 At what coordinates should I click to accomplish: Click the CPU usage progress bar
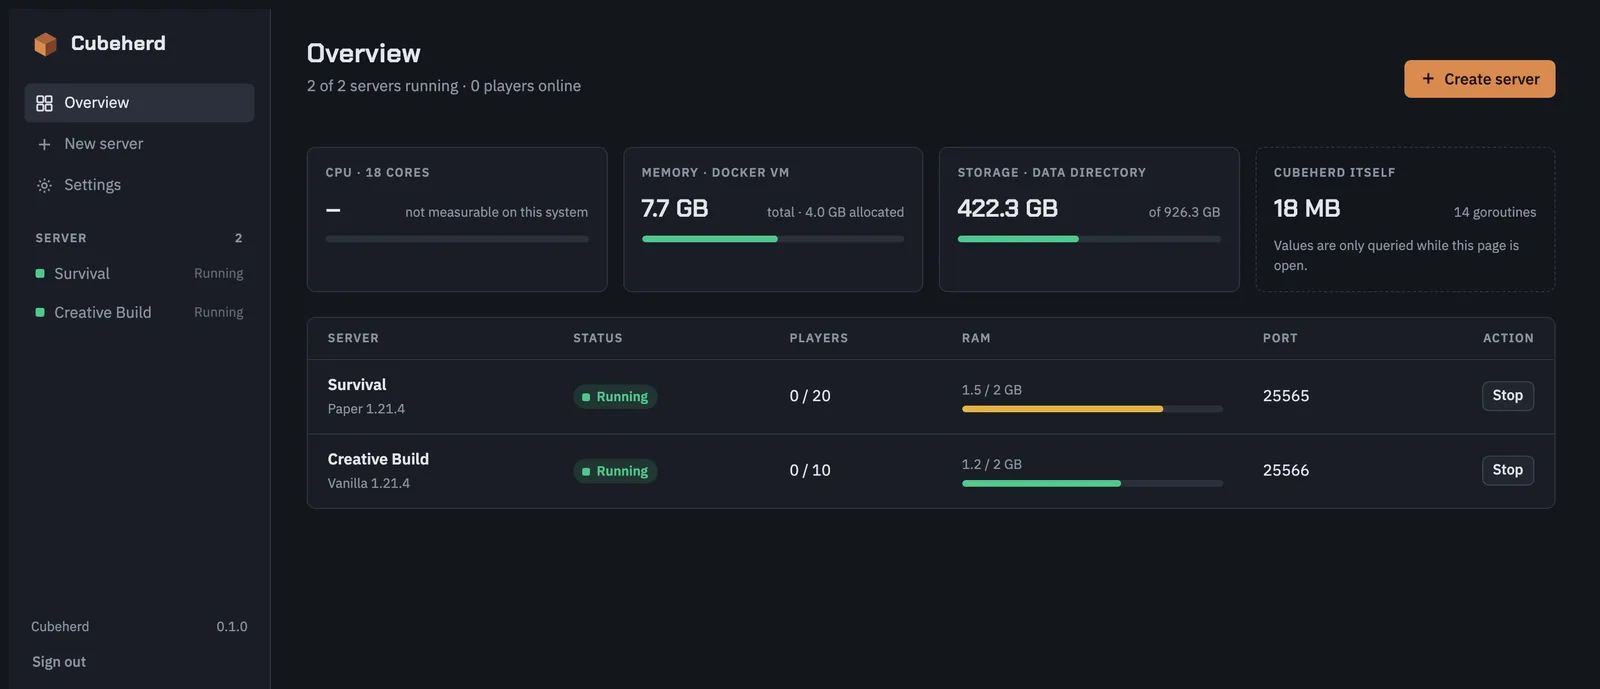coord(457,239)
